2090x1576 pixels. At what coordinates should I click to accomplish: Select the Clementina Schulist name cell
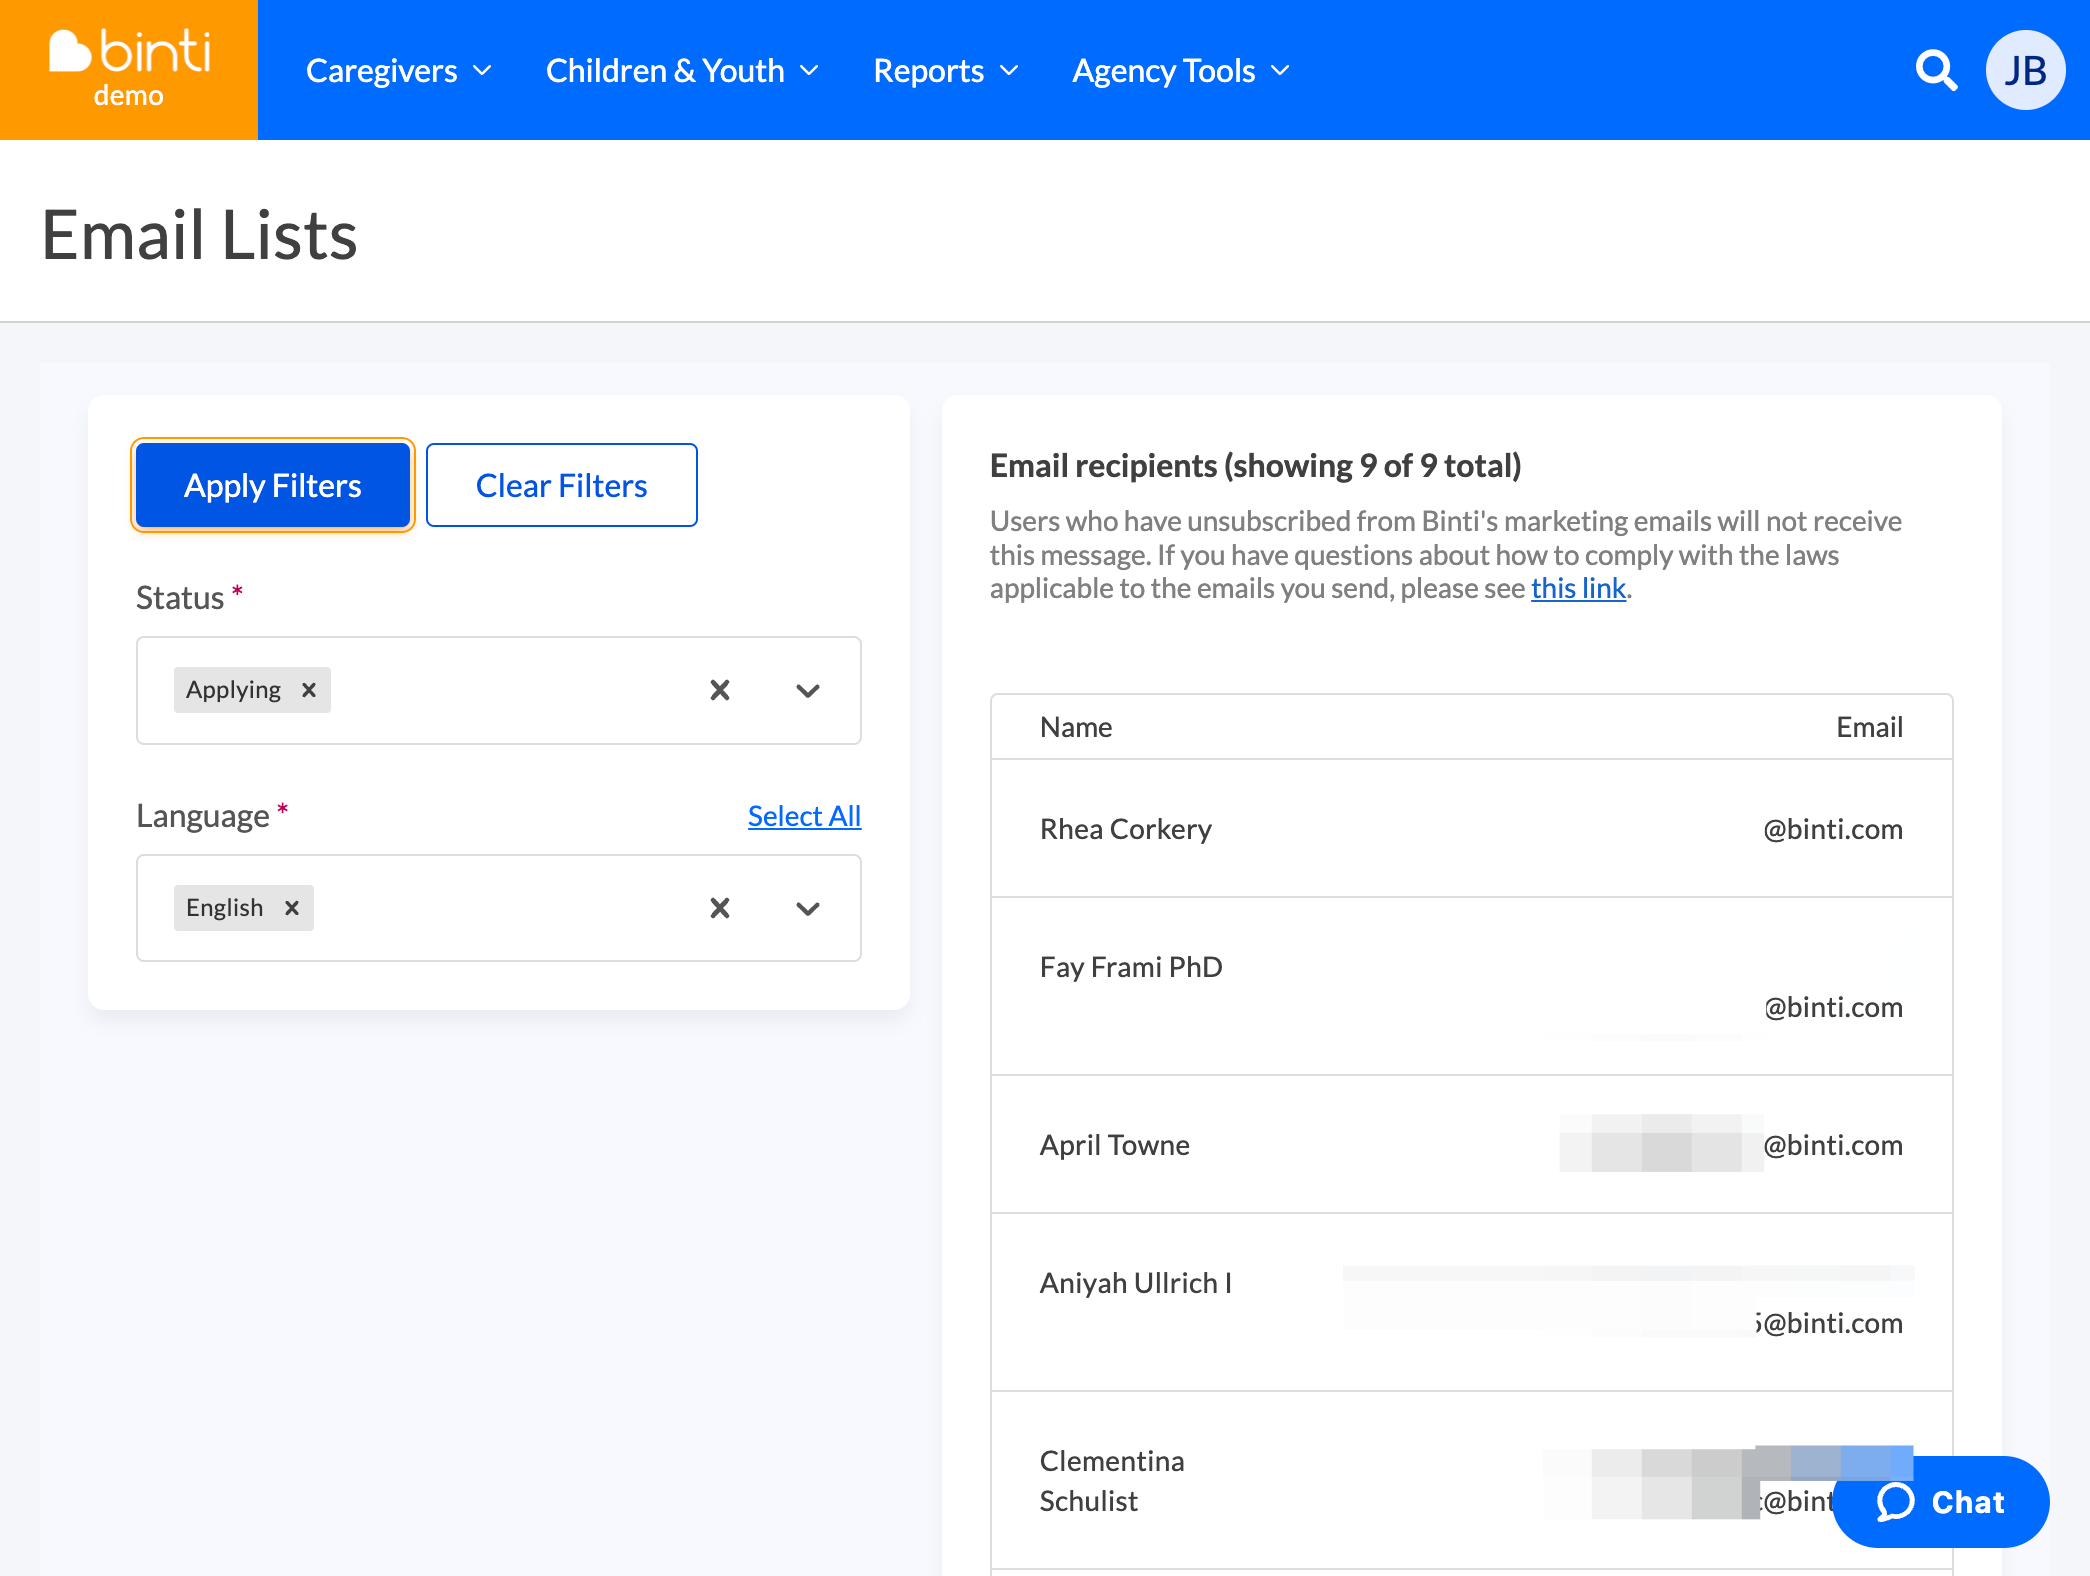pyautogui.click(x=1112, y=1481)
